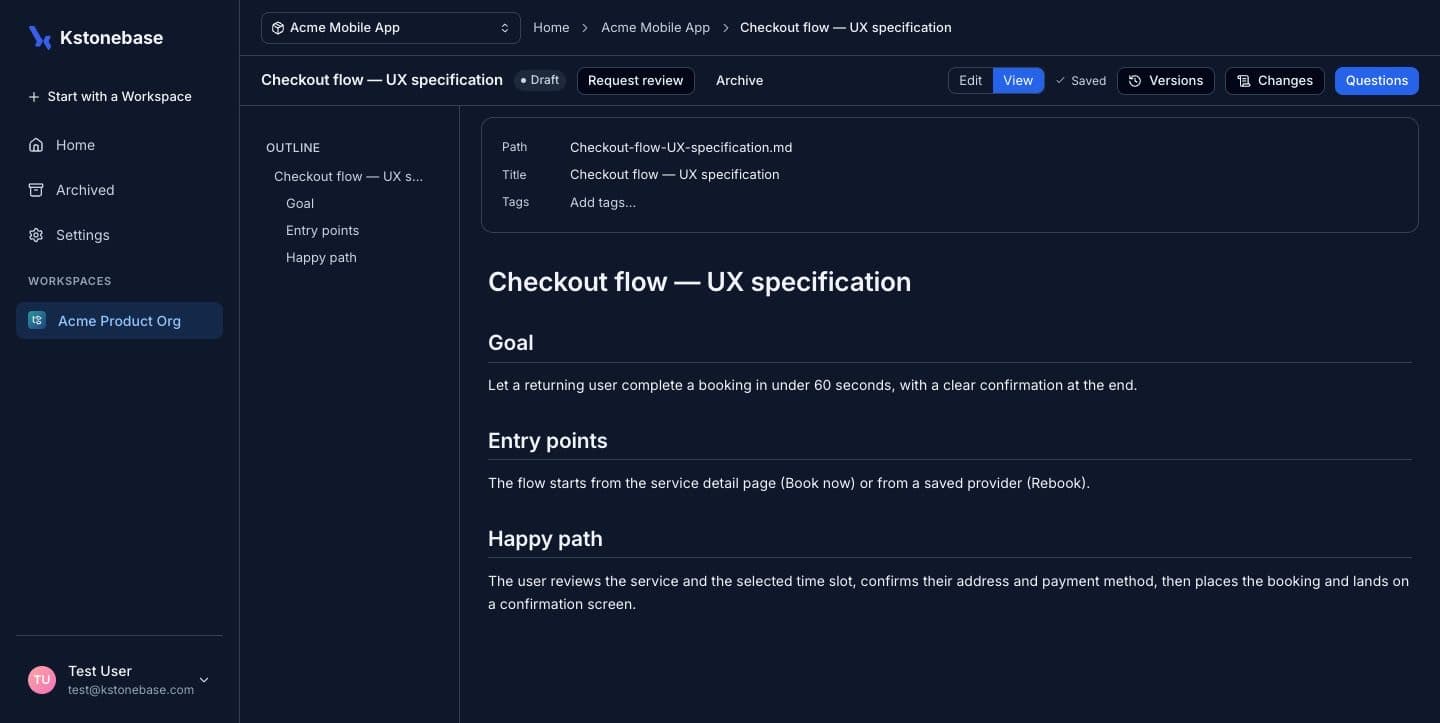Open the Acme Mobile App project dropdown

tap(391, 28)
